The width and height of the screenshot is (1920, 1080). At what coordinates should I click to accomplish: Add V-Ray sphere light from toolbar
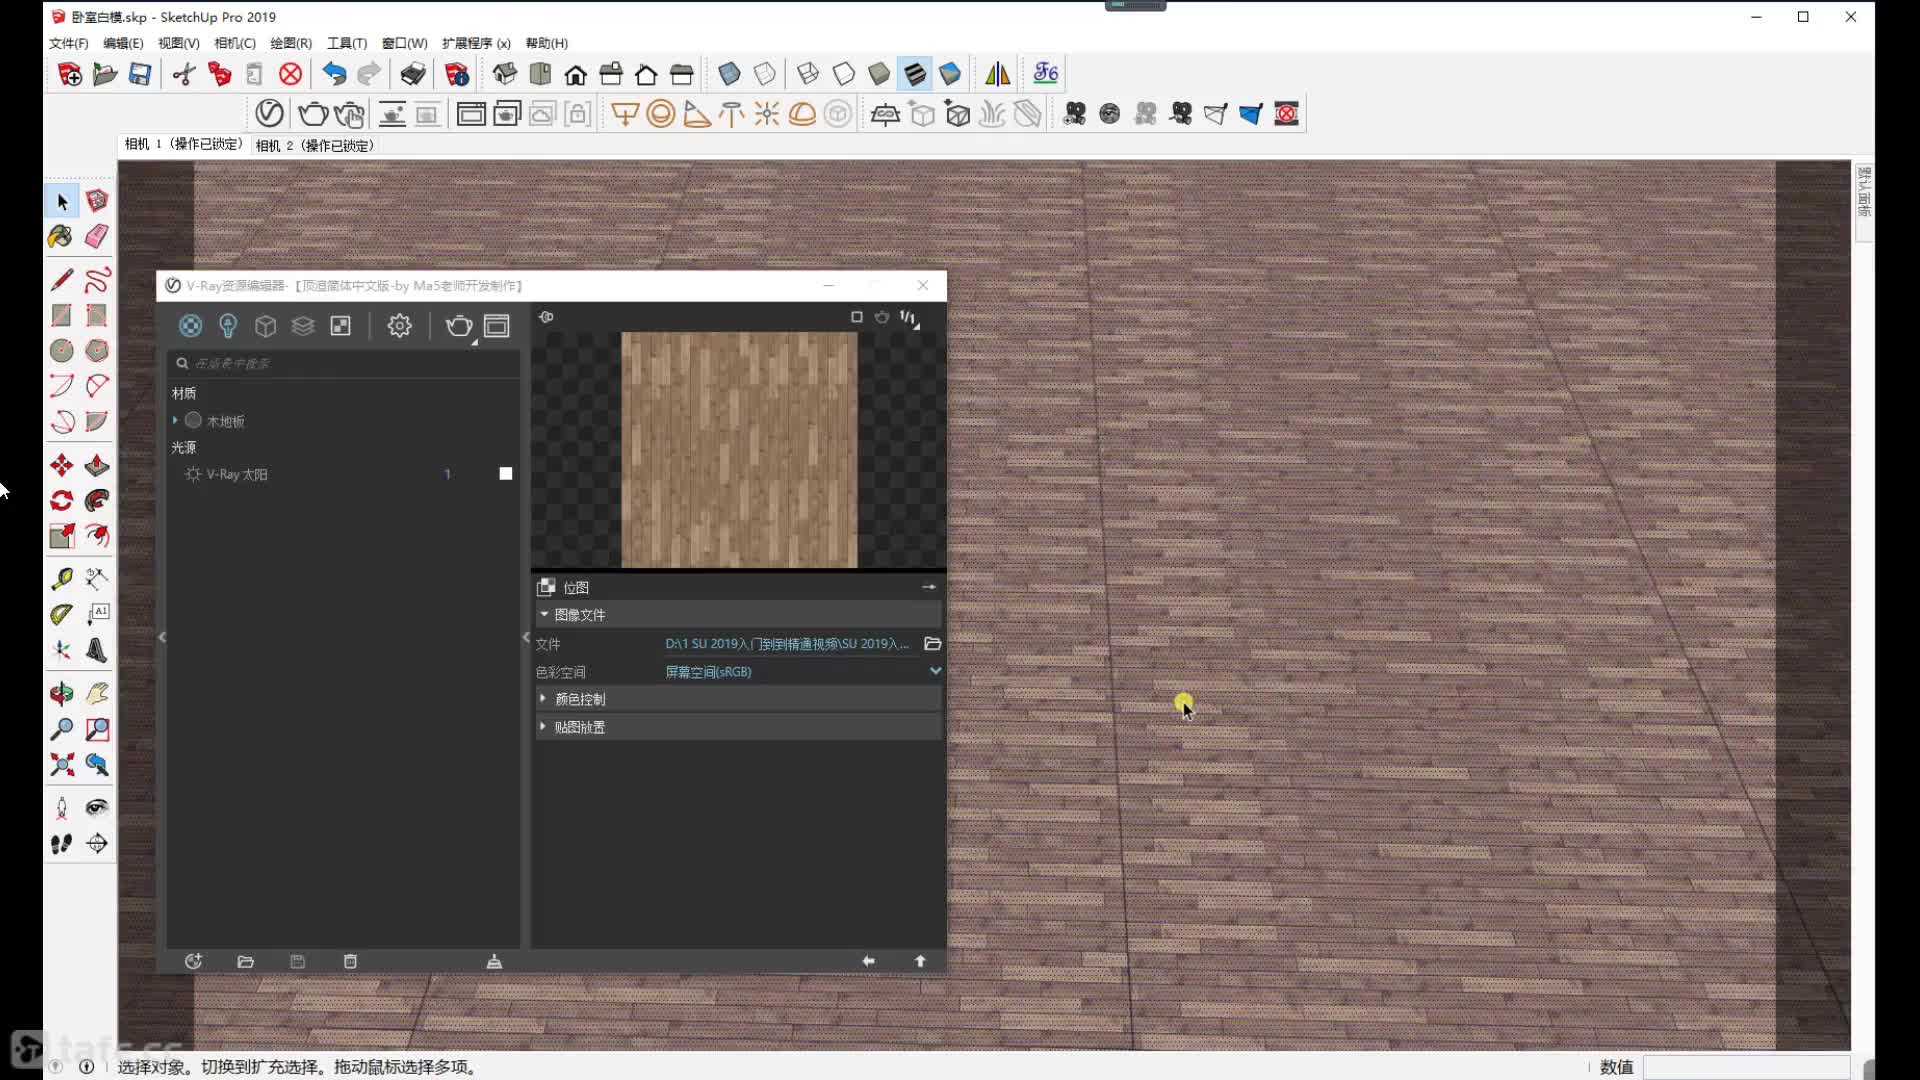coord(661,114)
